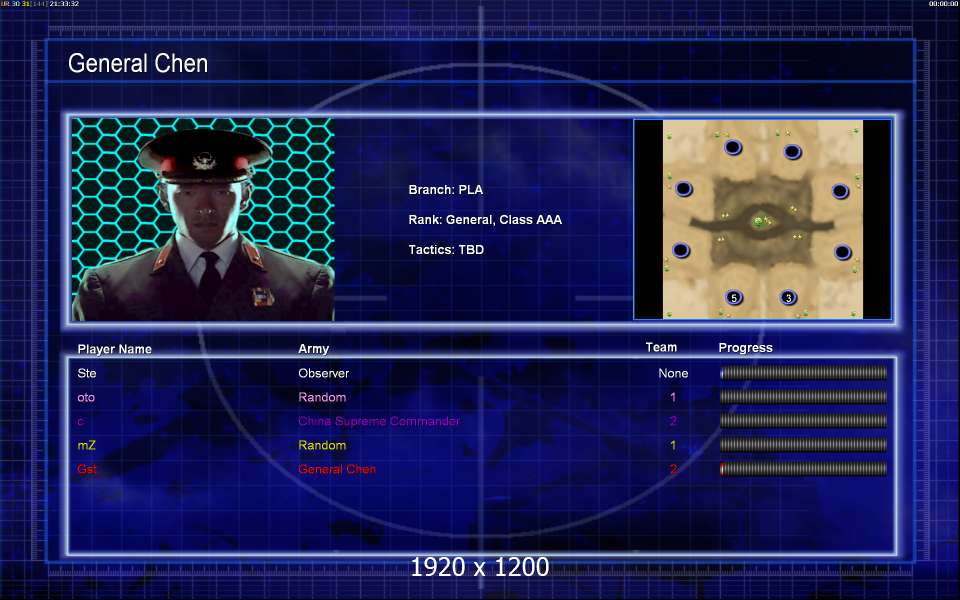Click red 'General Chen' army entry

click(x=337, y=469)
